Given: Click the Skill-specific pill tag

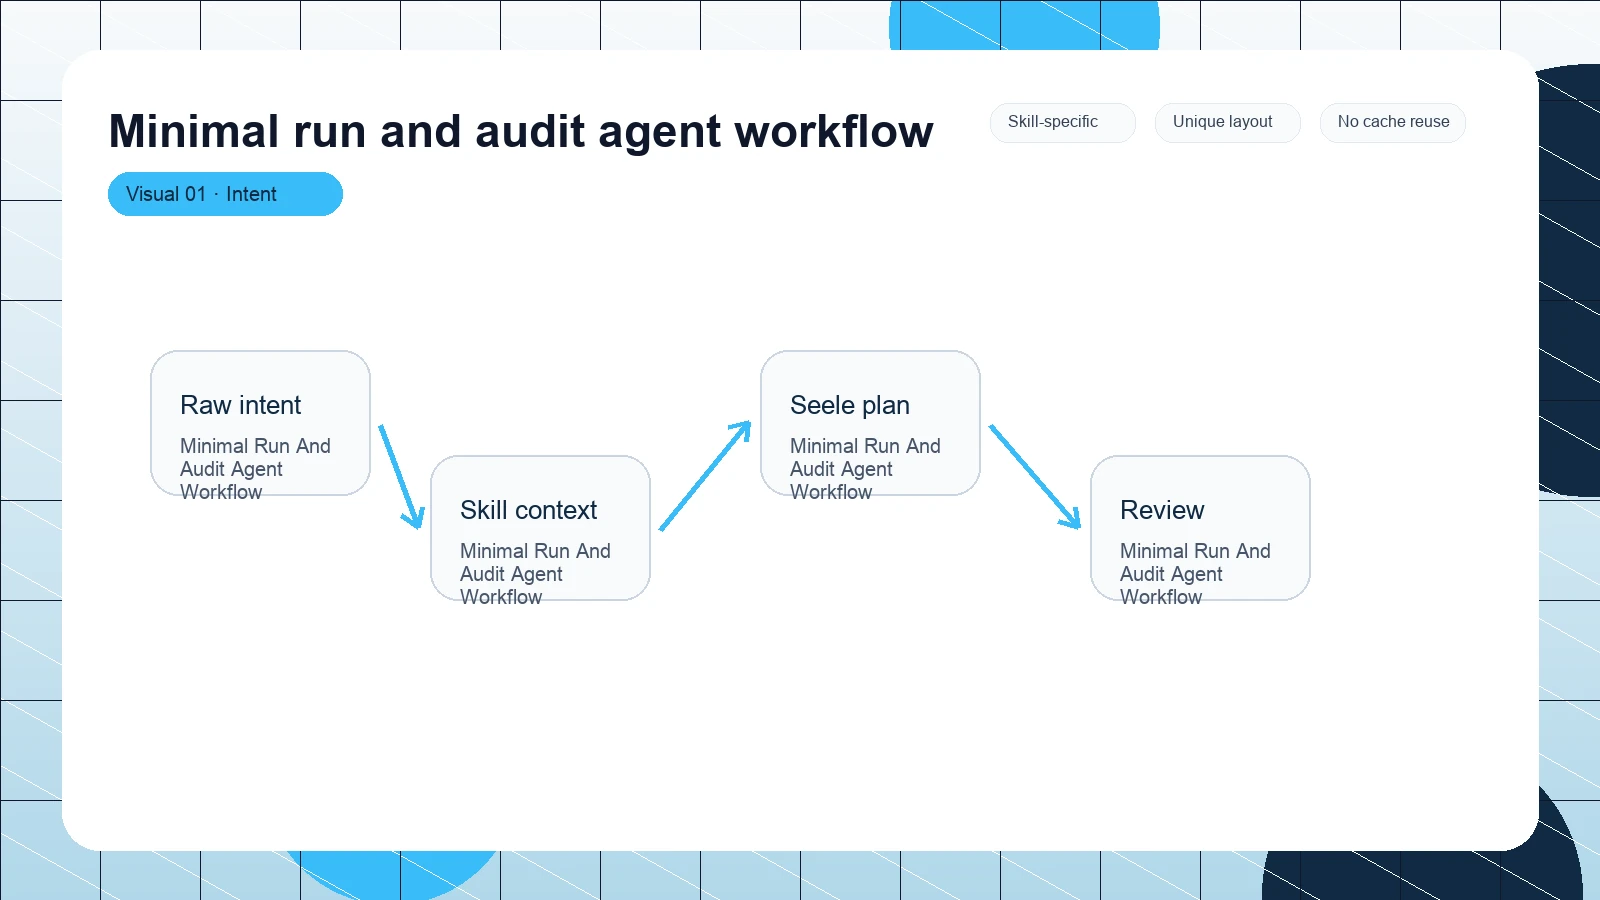Looking at the screenshot, I should (x=1062, y=122).
